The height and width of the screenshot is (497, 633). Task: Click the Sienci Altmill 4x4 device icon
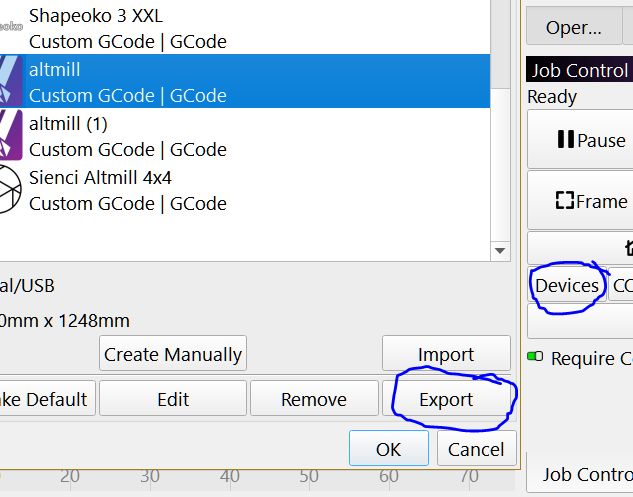tap(10, 190)
